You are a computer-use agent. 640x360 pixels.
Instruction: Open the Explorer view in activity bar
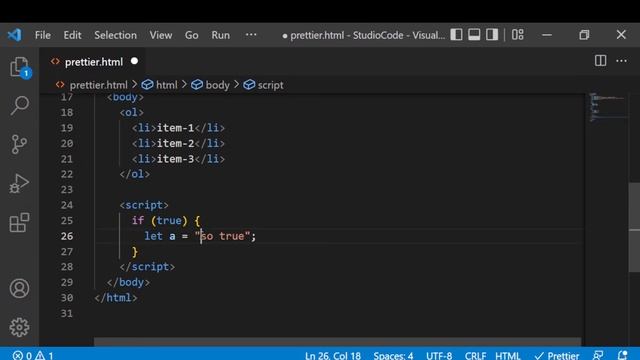pyautogui.click(x=19, y=67)
